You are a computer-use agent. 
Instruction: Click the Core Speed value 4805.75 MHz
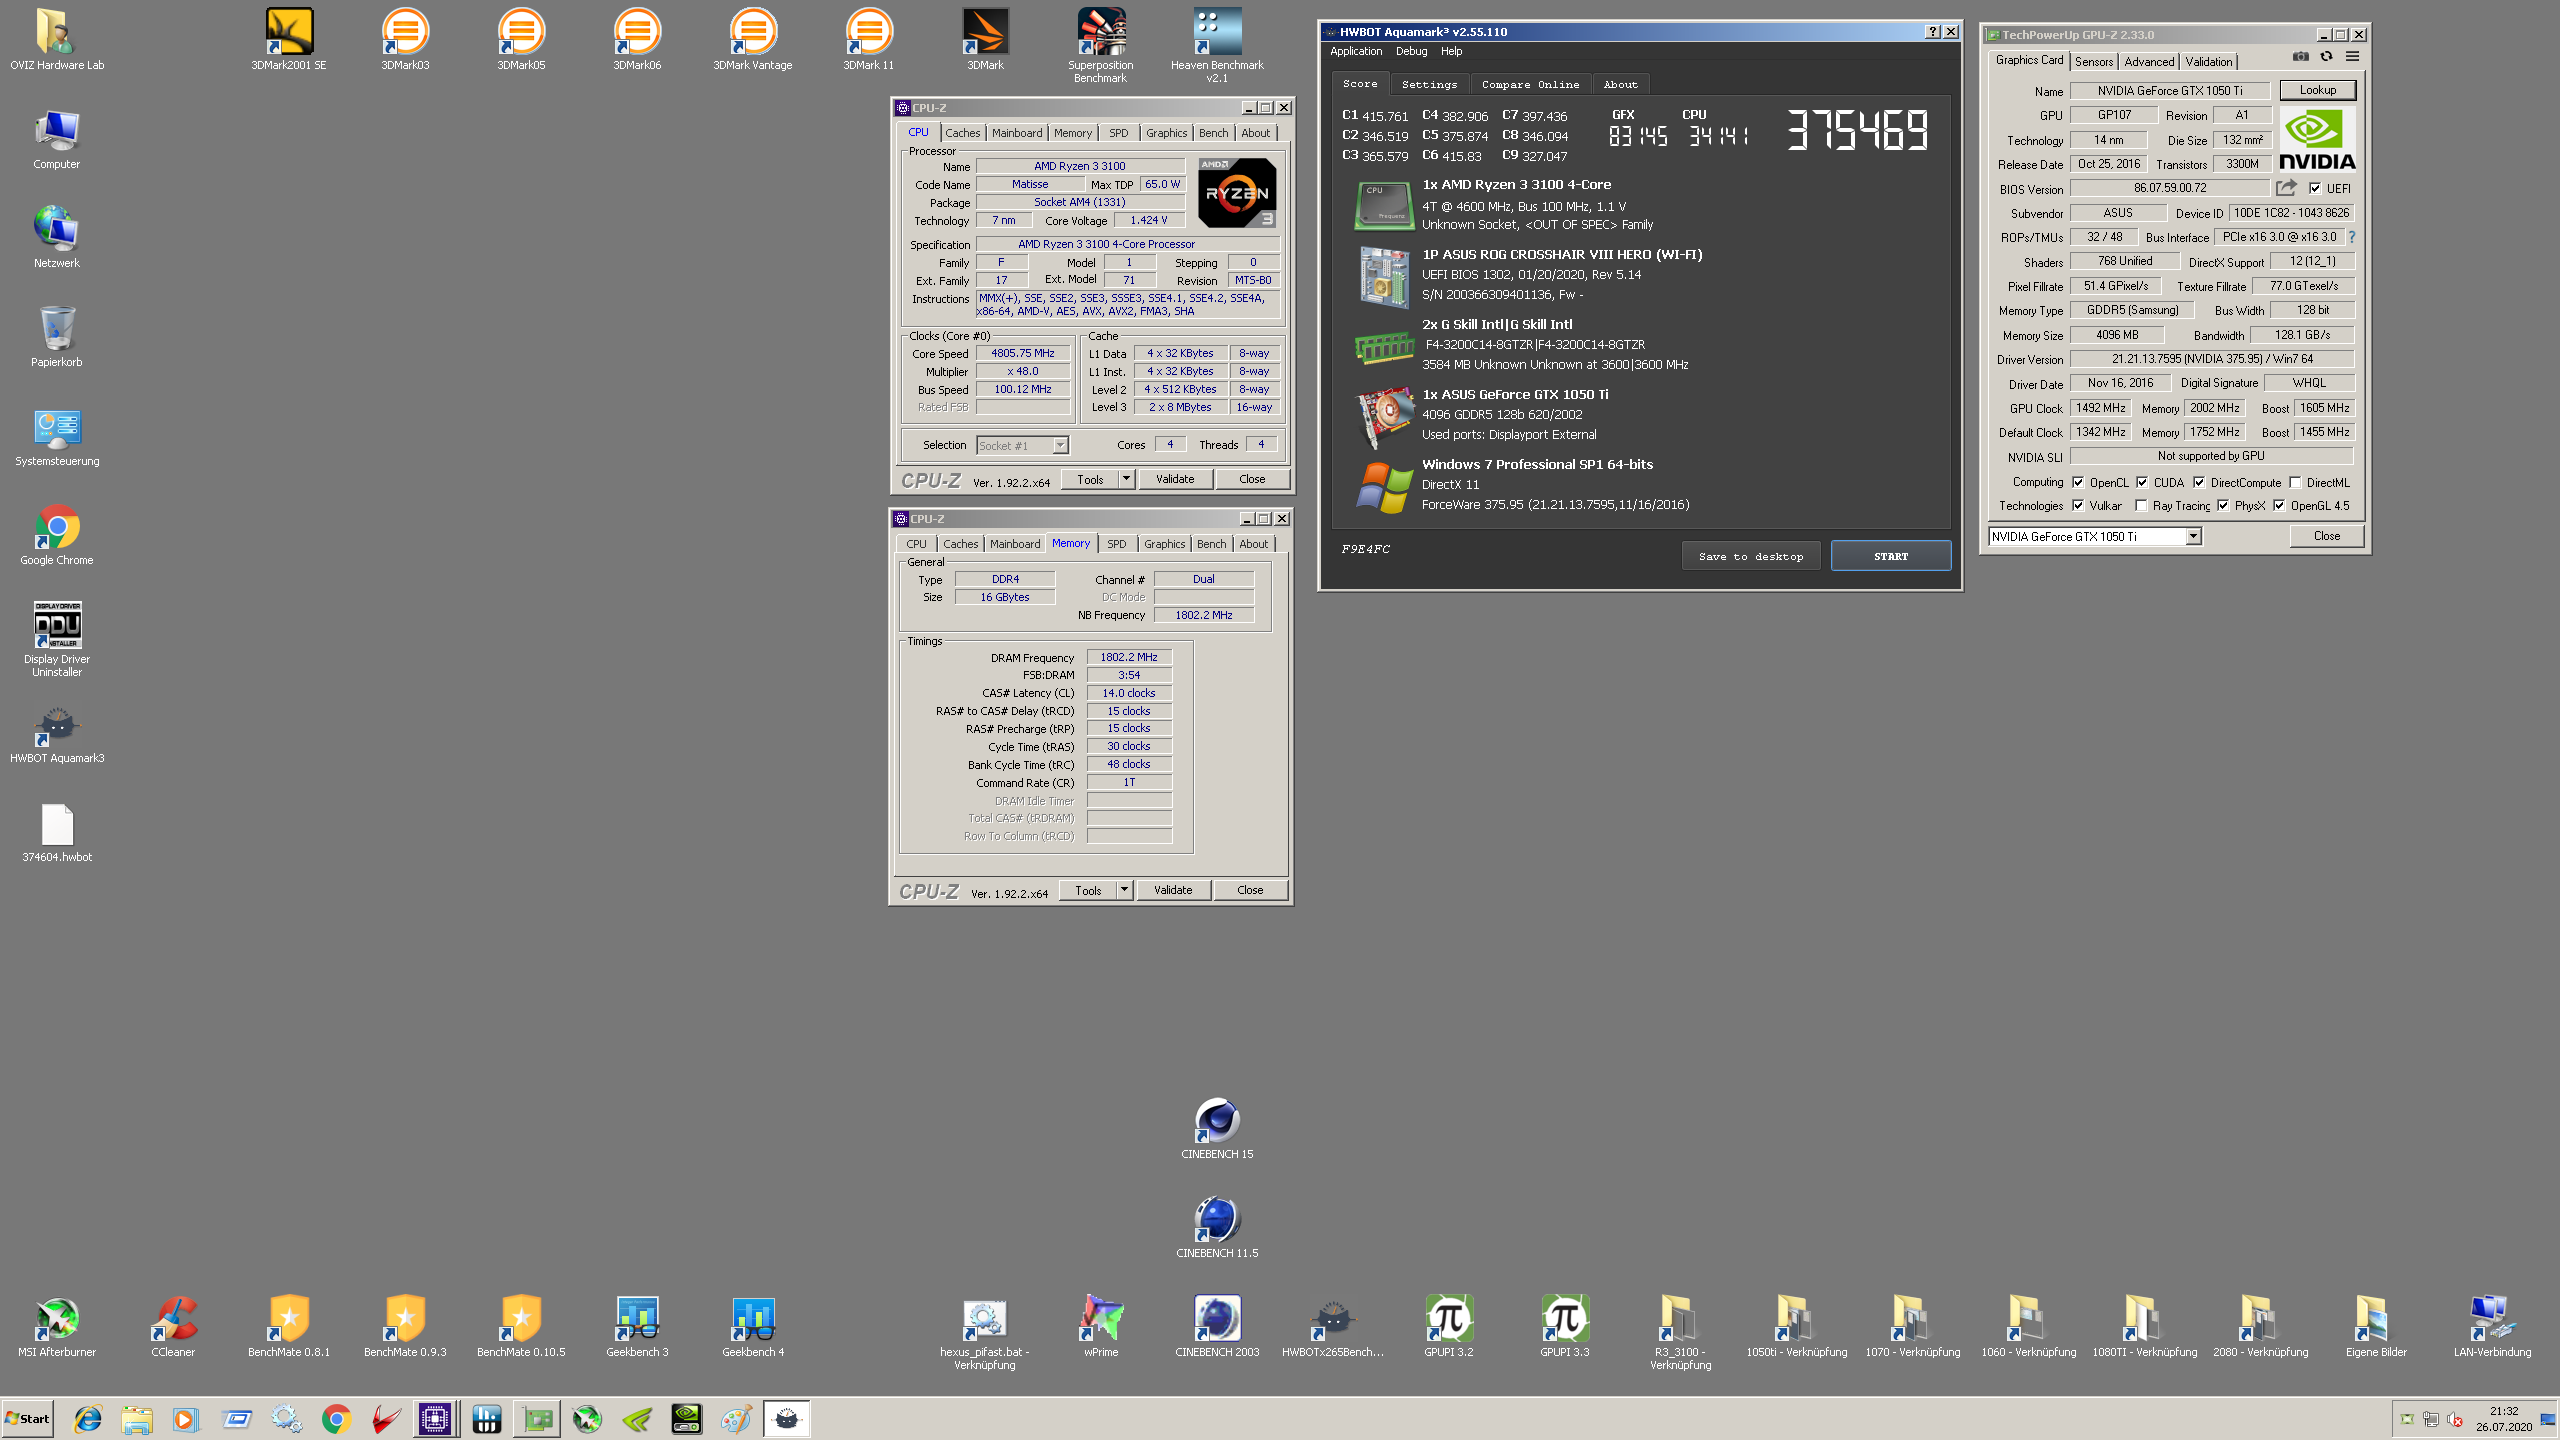click(1023, 353)
